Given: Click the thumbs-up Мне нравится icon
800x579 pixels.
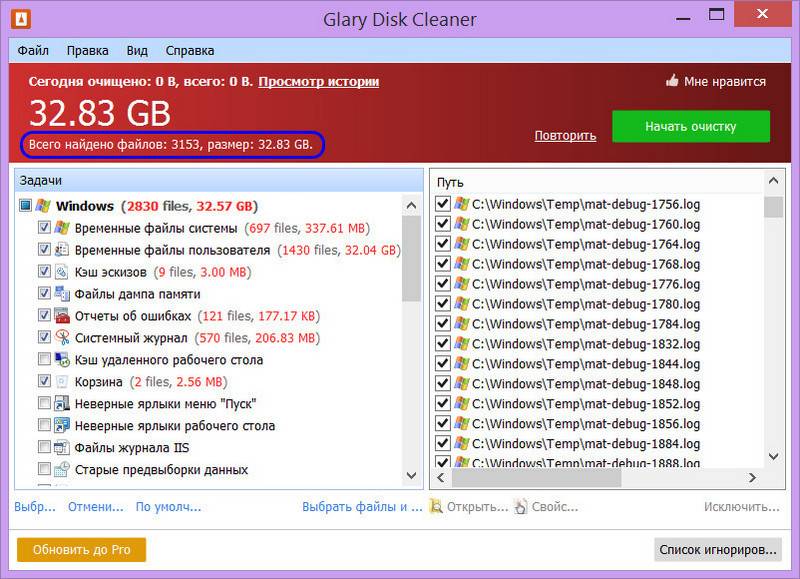Looking at the screenshot, I should [672, 82].
